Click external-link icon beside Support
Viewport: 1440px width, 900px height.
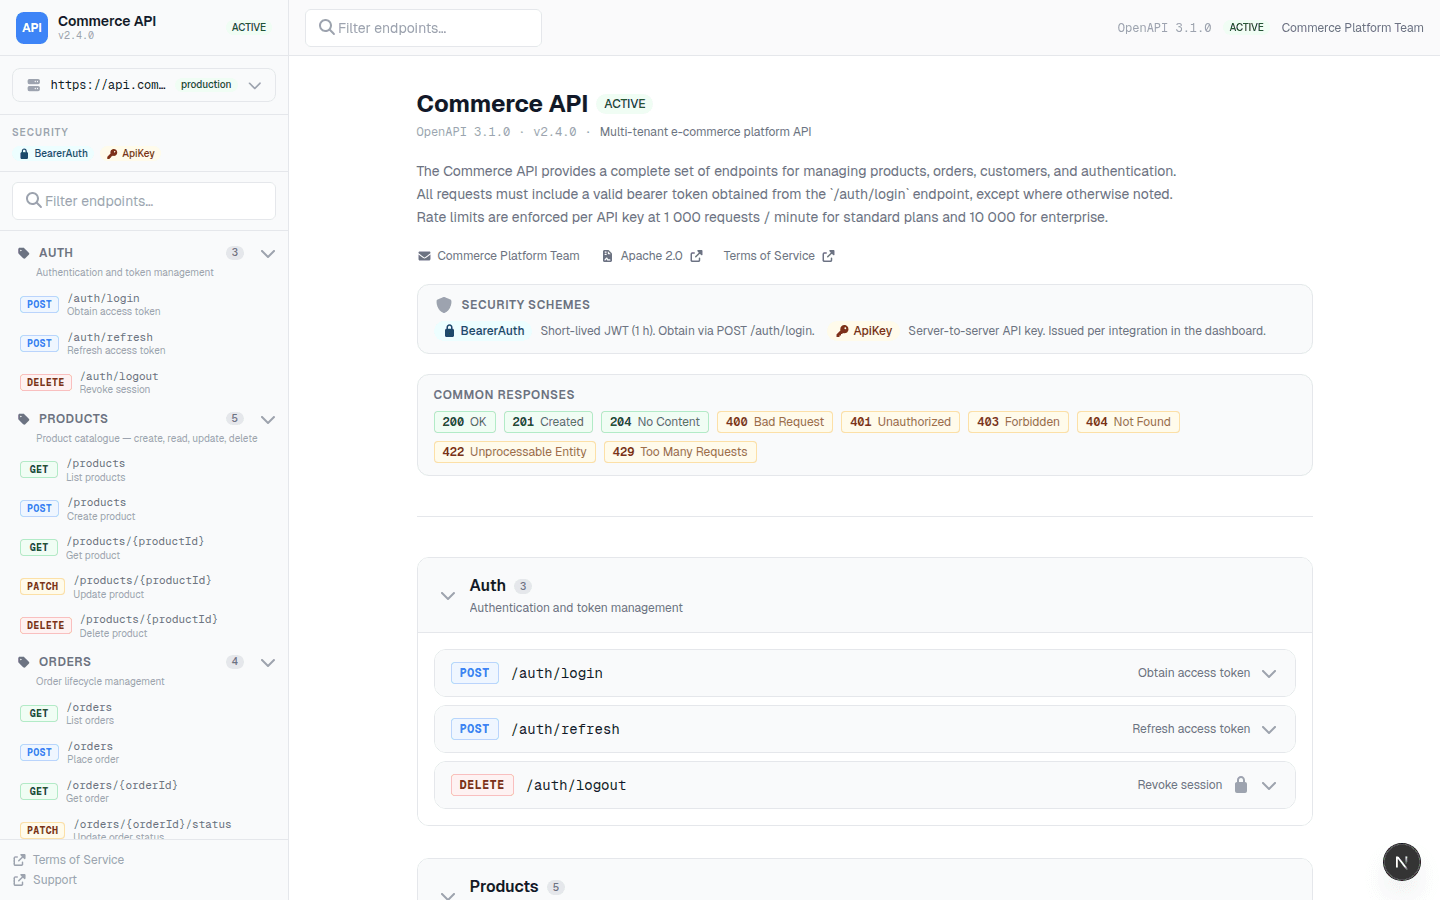point(19,880)
